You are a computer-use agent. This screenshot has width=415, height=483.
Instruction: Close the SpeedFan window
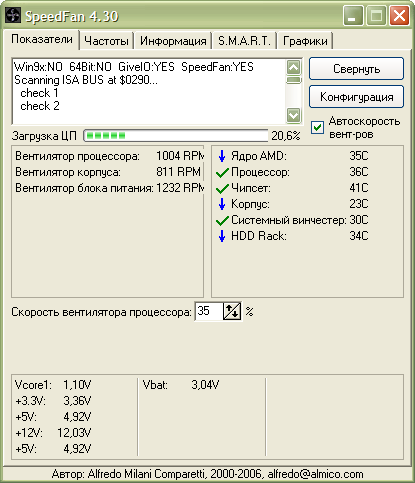coord(399,16)
